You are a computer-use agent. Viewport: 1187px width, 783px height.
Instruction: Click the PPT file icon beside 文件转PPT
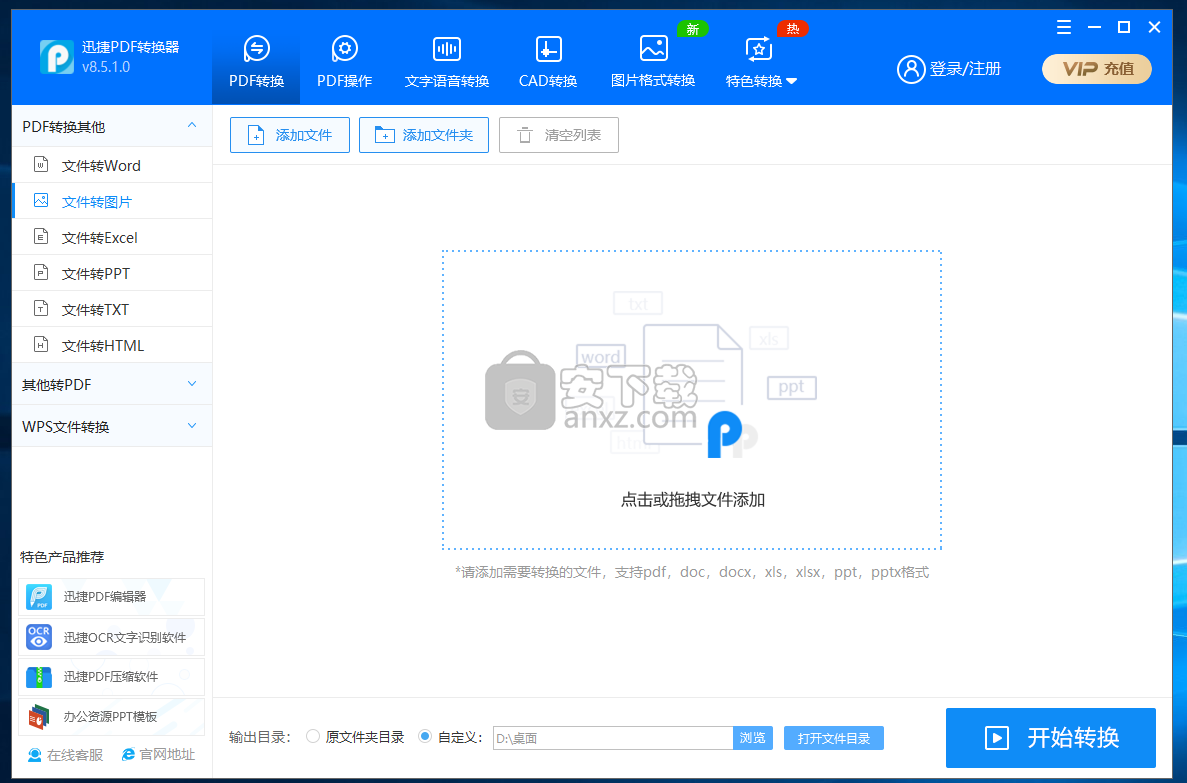[42, 272]
